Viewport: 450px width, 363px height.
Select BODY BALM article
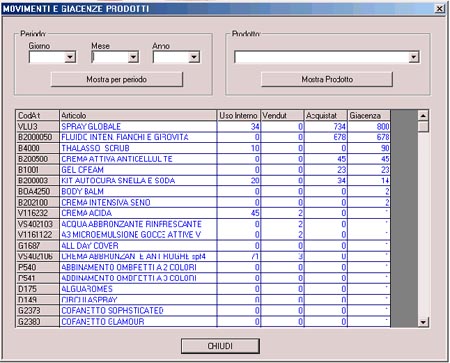tap(138, 192)
